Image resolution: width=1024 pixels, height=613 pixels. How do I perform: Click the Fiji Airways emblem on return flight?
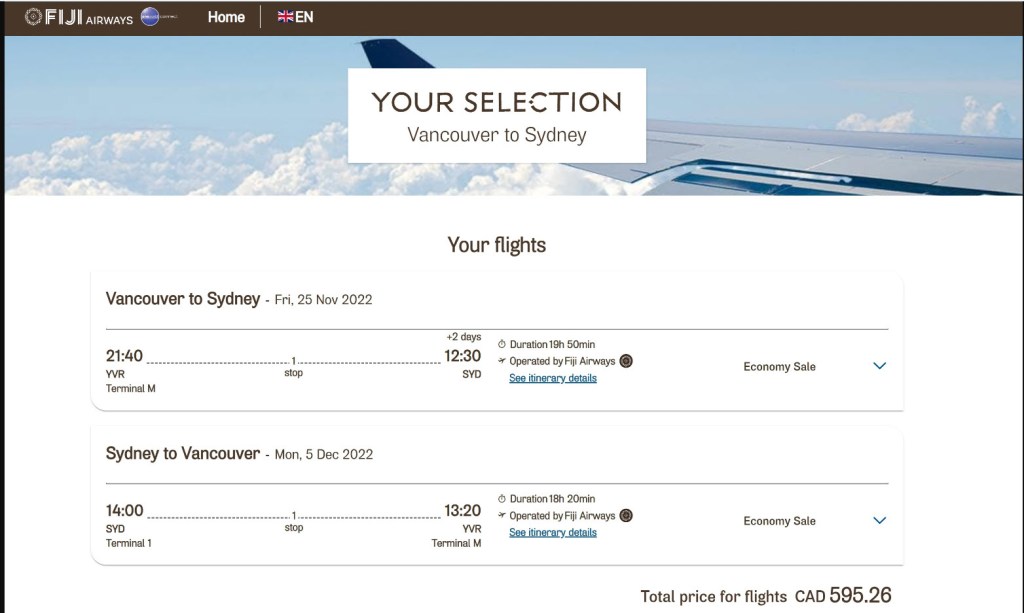(x=626, y=516)
